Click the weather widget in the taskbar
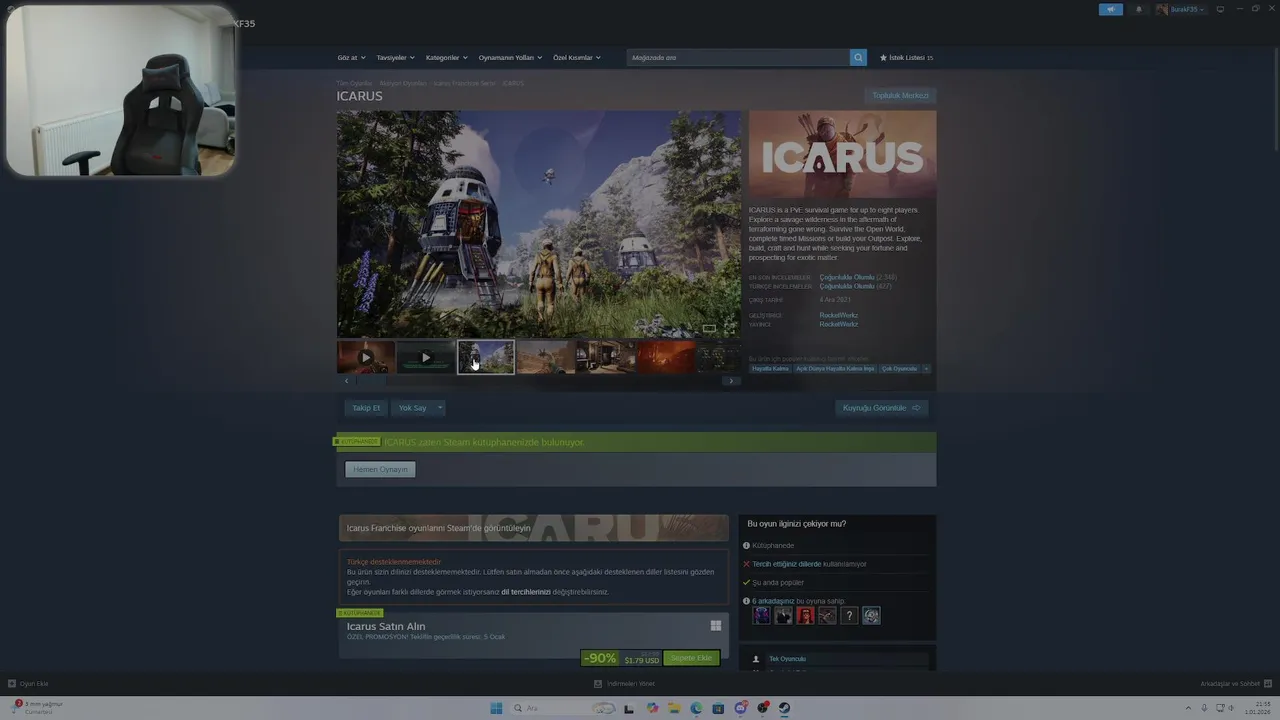 click(x=38, y=707)
